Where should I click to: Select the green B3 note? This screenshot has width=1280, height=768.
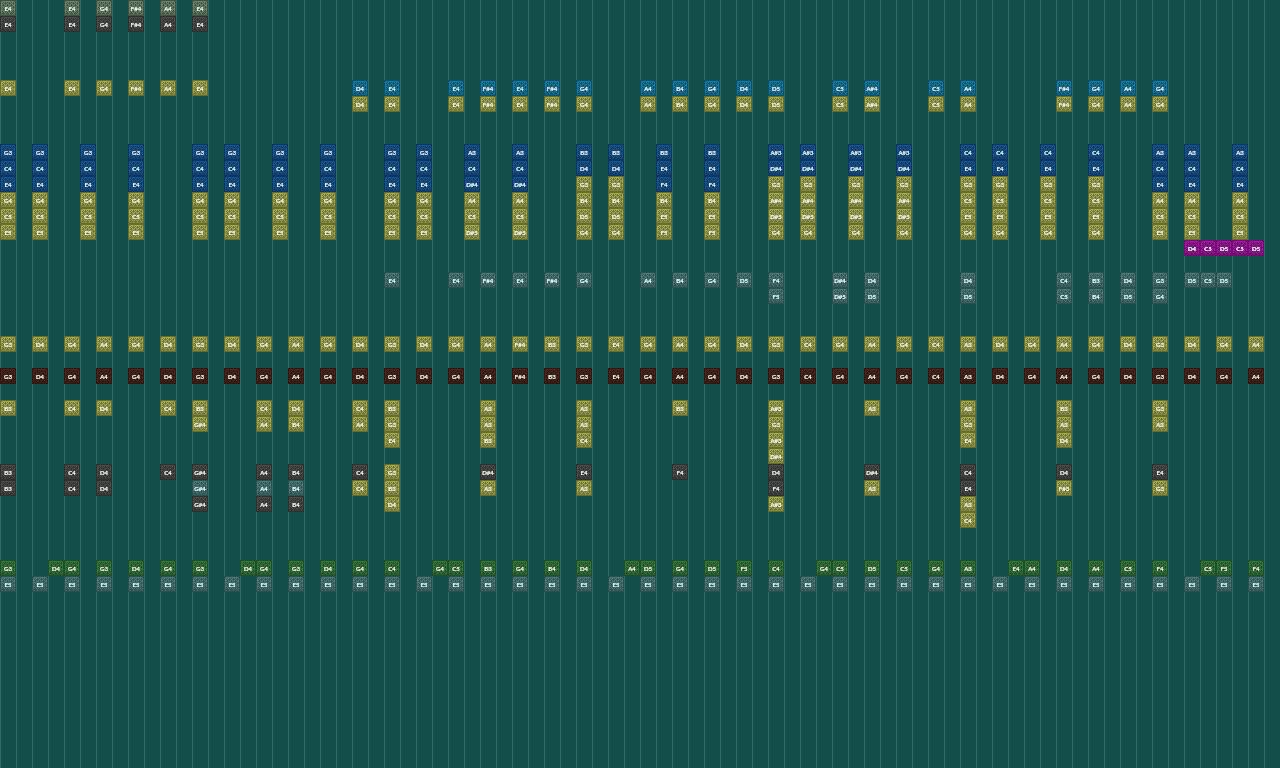[488, 568]
